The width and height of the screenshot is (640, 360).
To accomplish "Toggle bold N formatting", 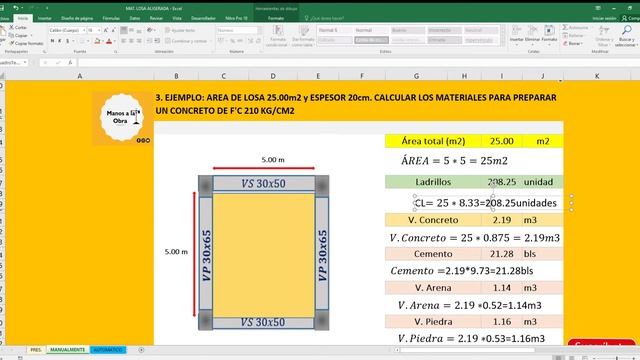I will coord(52,41).
